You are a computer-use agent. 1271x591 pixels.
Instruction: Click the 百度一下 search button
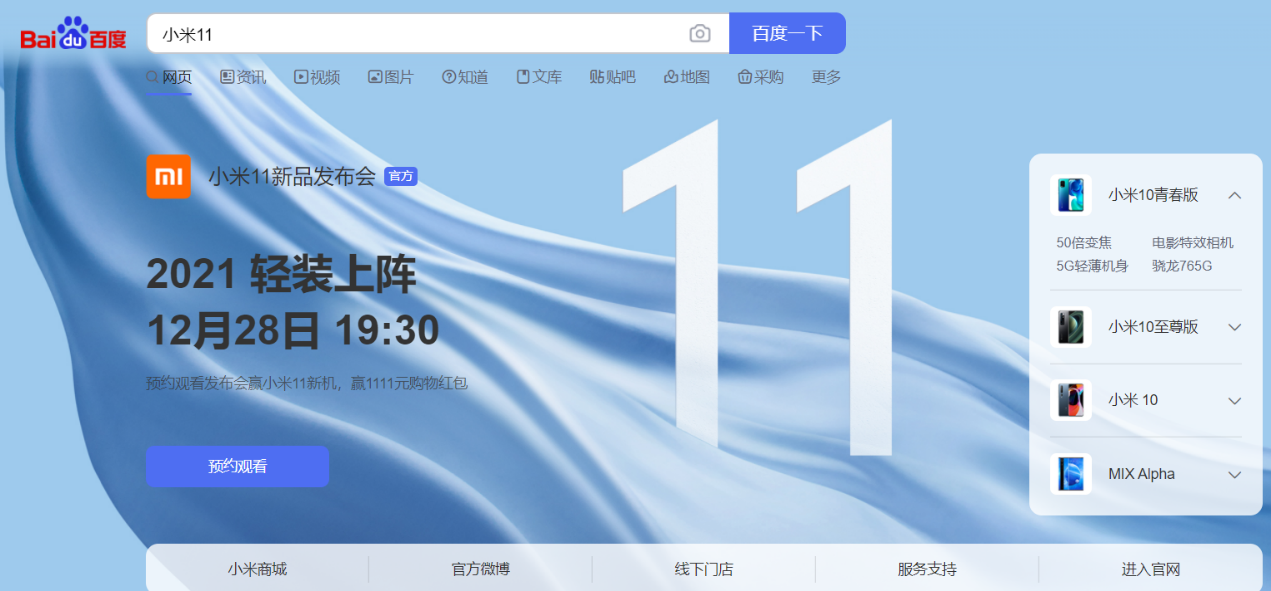pos(787,33)
